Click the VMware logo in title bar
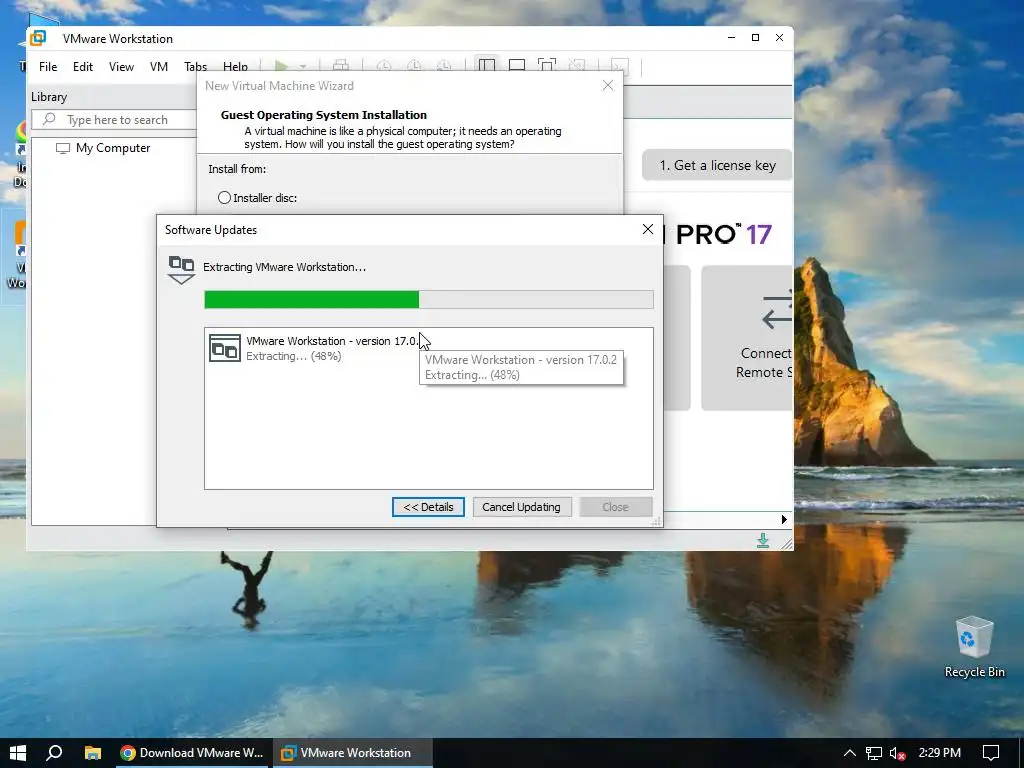 click(x=39, y=38)
